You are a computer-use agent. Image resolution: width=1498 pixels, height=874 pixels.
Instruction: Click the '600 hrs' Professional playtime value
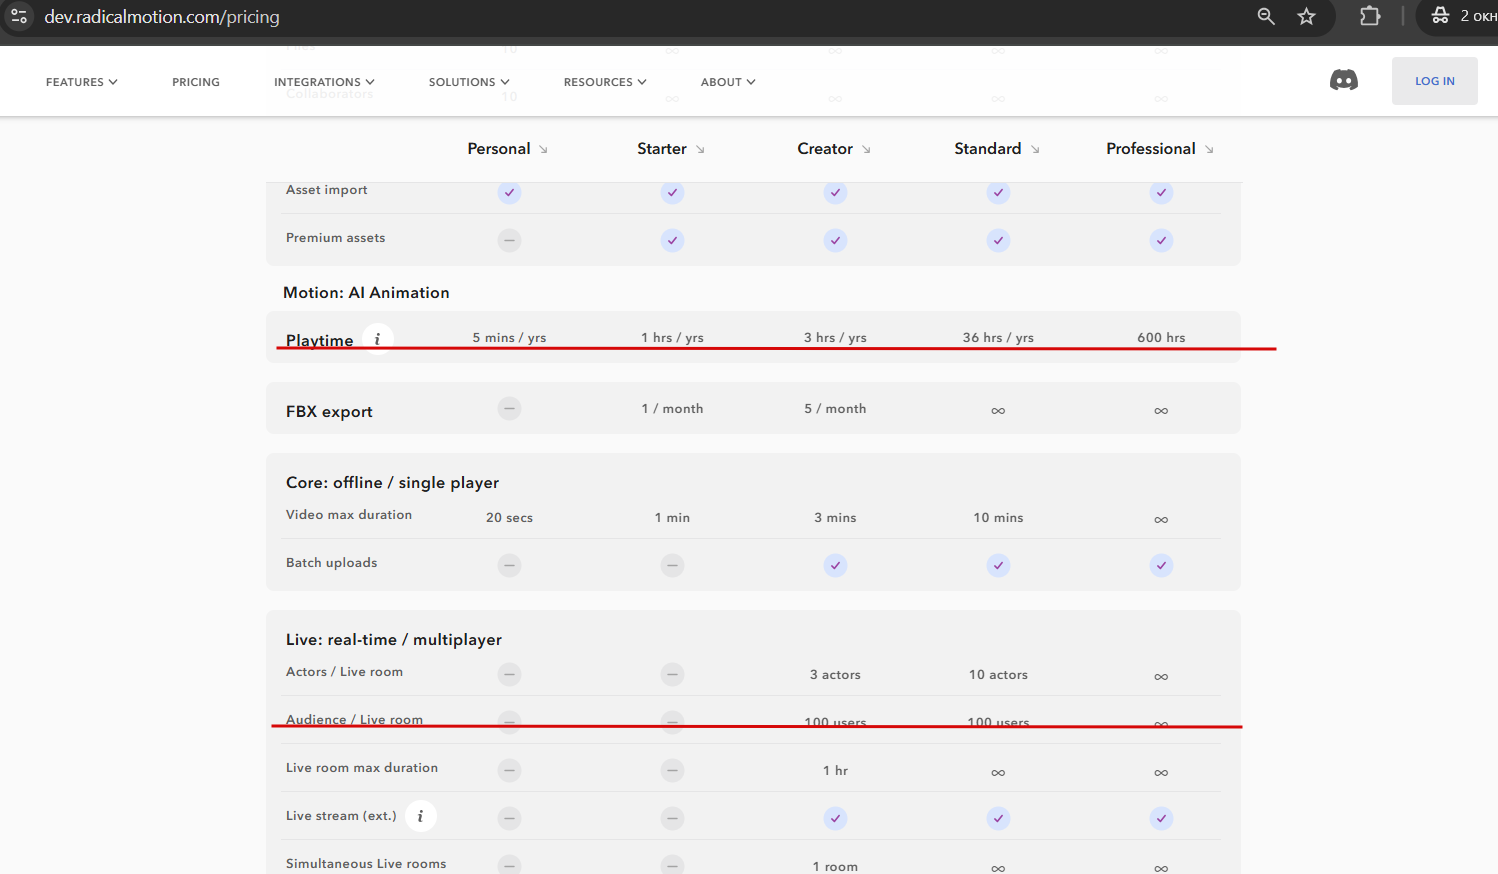point(1161,338)
